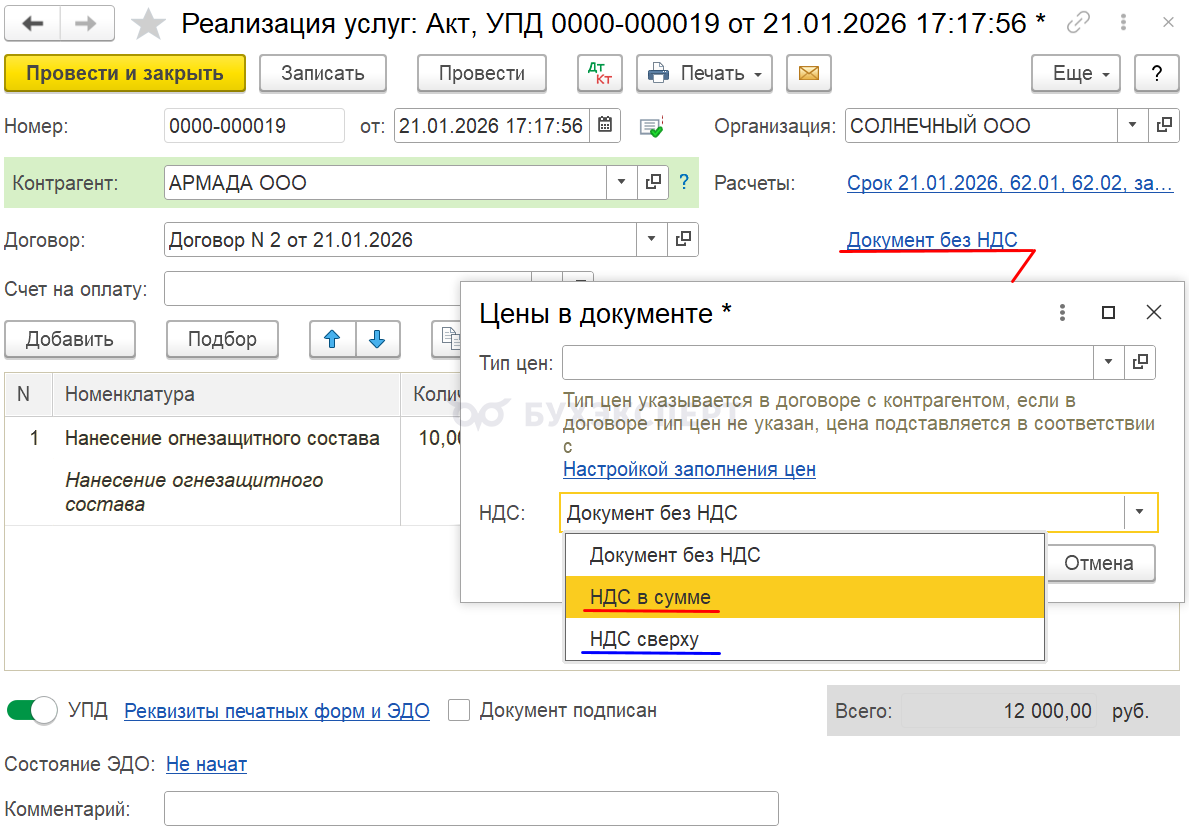Open the Тип цен record card
1189x830 pixels.
[1140, 362]
